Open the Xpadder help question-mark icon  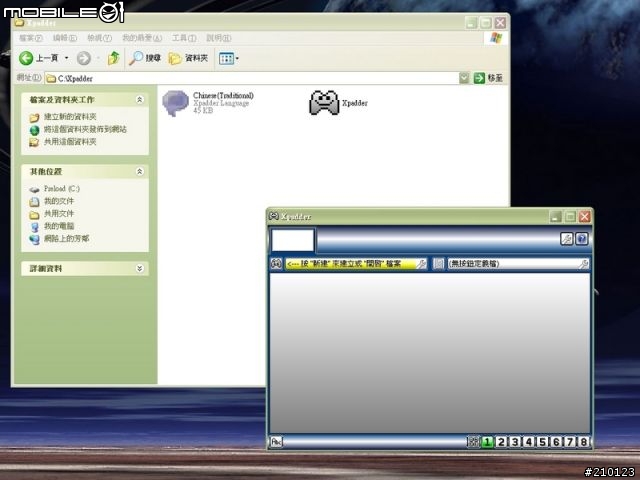coord(582,239)
